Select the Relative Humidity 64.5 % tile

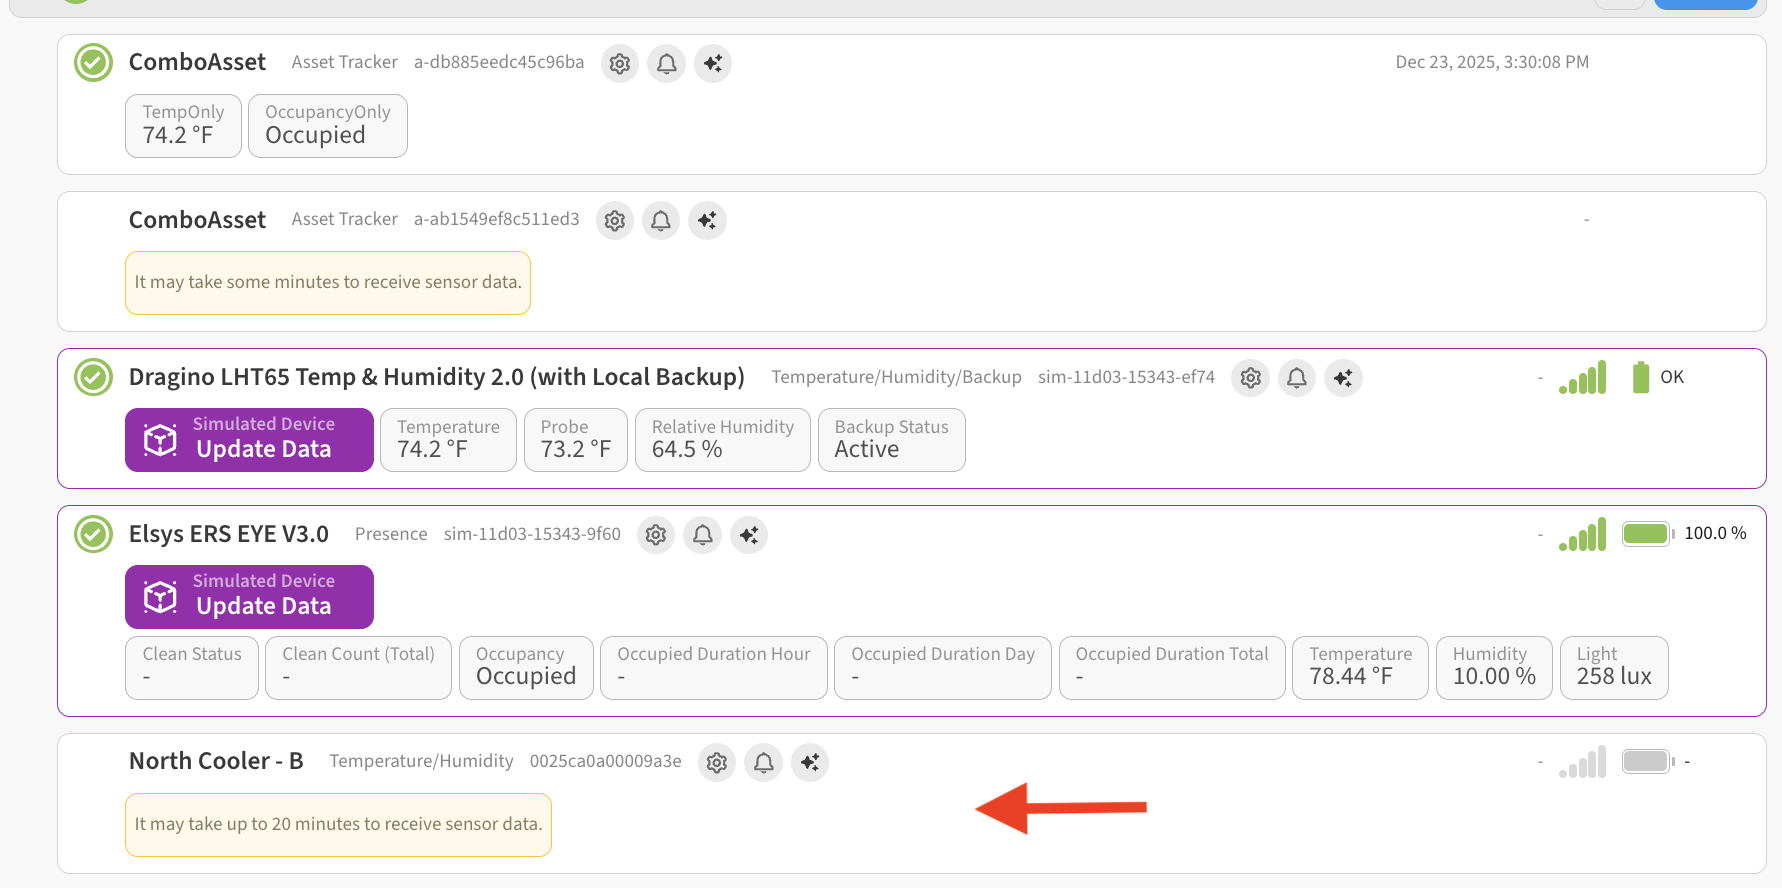click(x=722, y=440)
